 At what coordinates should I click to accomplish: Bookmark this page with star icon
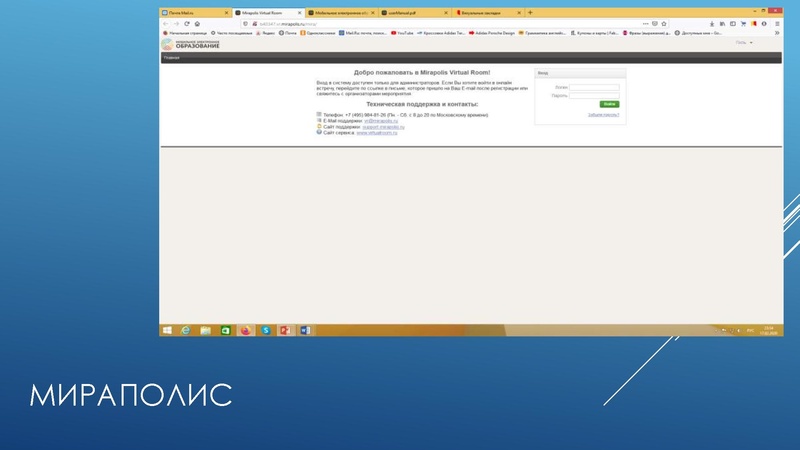point(664,23)
